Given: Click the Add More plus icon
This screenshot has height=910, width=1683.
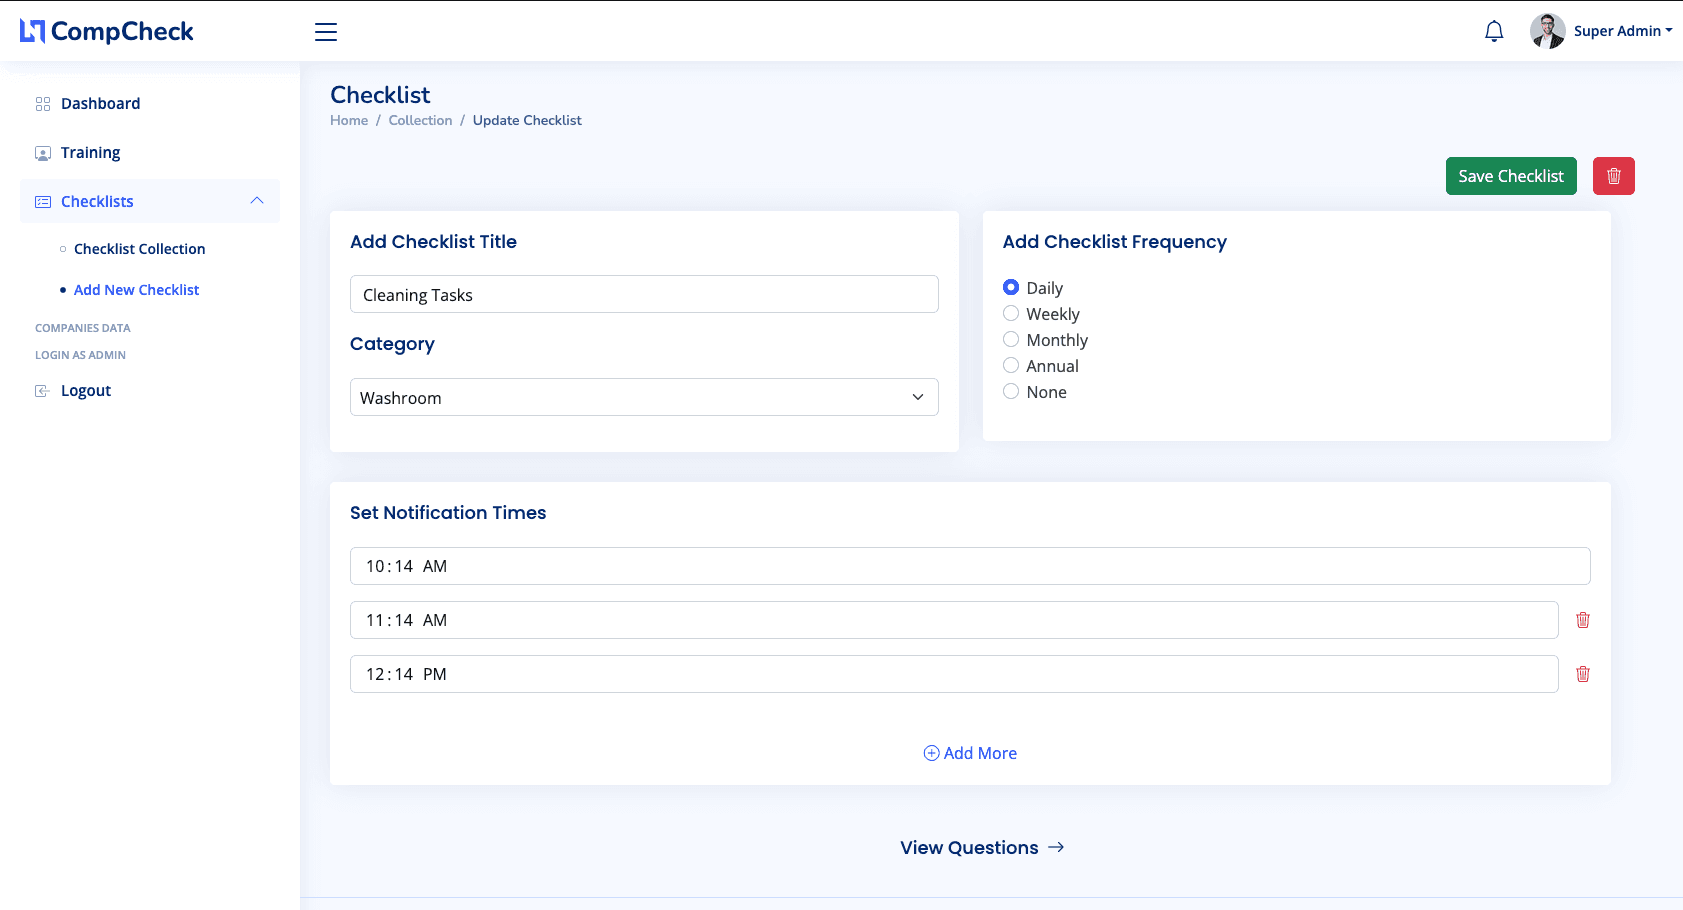Looking at the screenshot, I should (x=931, y=753).
